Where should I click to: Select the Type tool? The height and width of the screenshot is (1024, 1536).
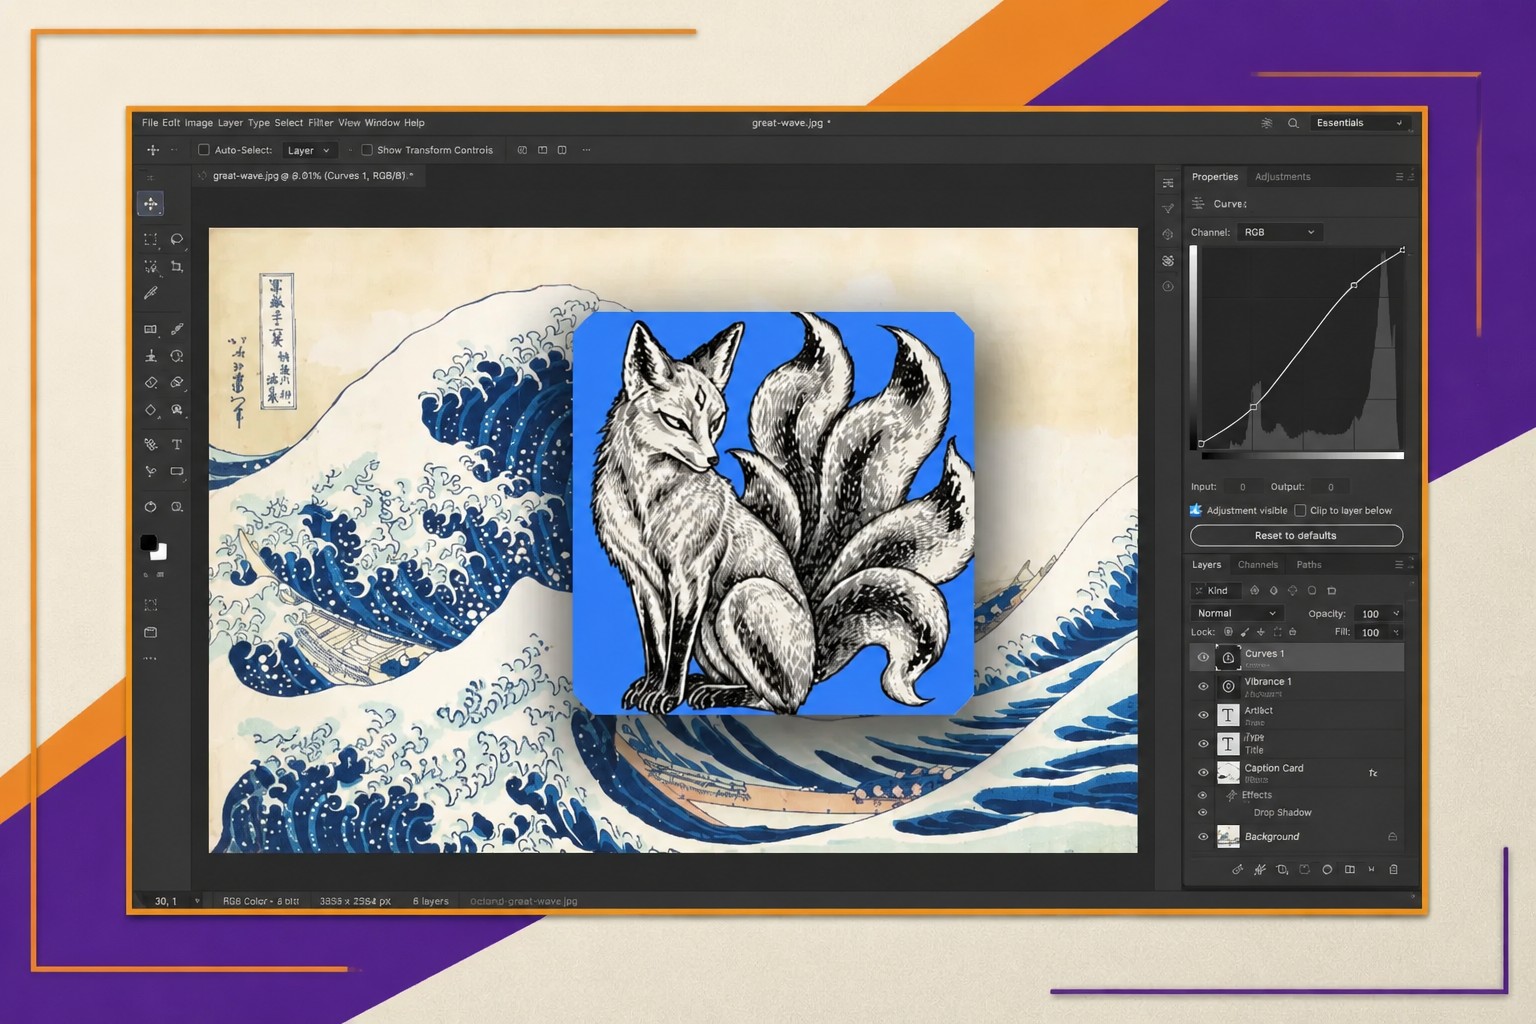tap(177, 444)
